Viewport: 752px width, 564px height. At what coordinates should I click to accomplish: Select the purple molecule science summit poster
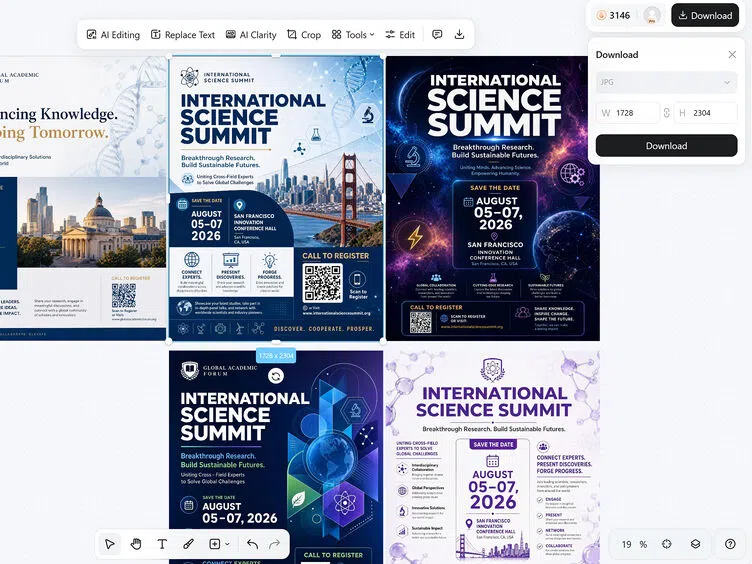(493, 457)
